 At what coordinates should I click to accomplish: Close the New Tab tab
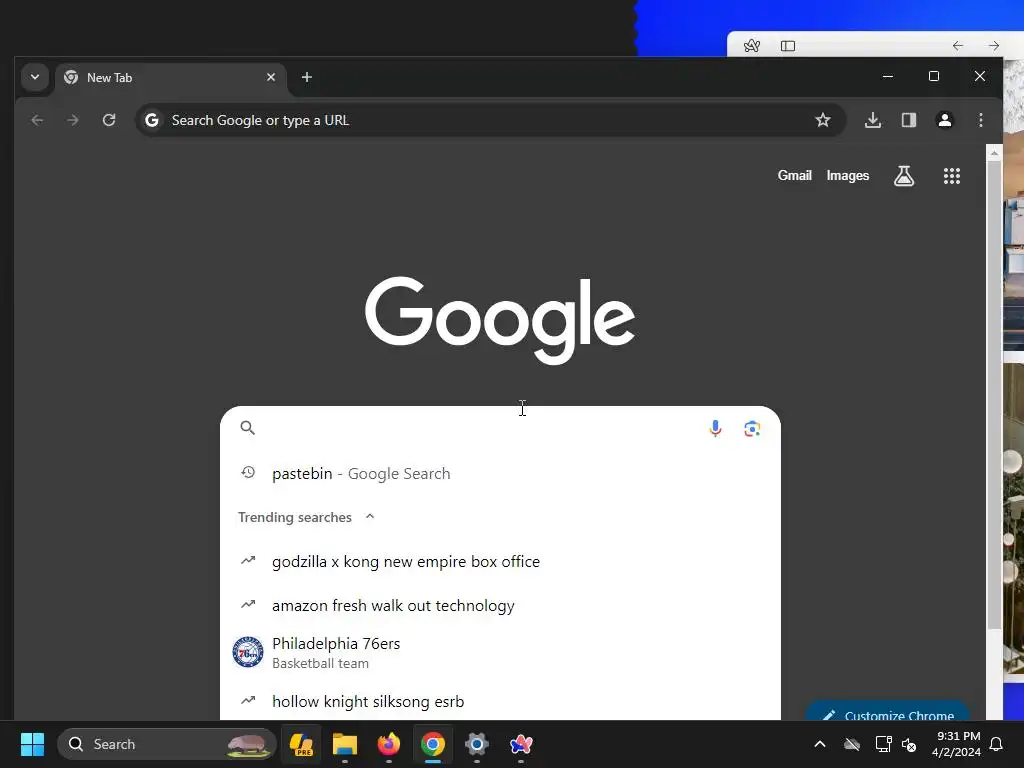click(270, 77)
